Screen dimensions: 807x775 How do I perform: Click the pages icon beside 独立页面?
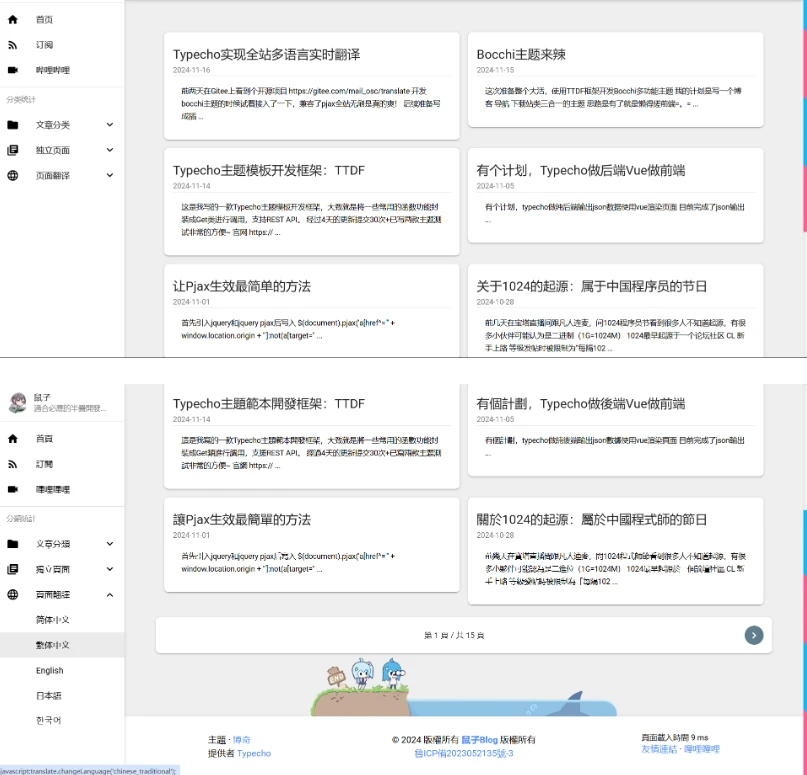[x=14, y=149]
